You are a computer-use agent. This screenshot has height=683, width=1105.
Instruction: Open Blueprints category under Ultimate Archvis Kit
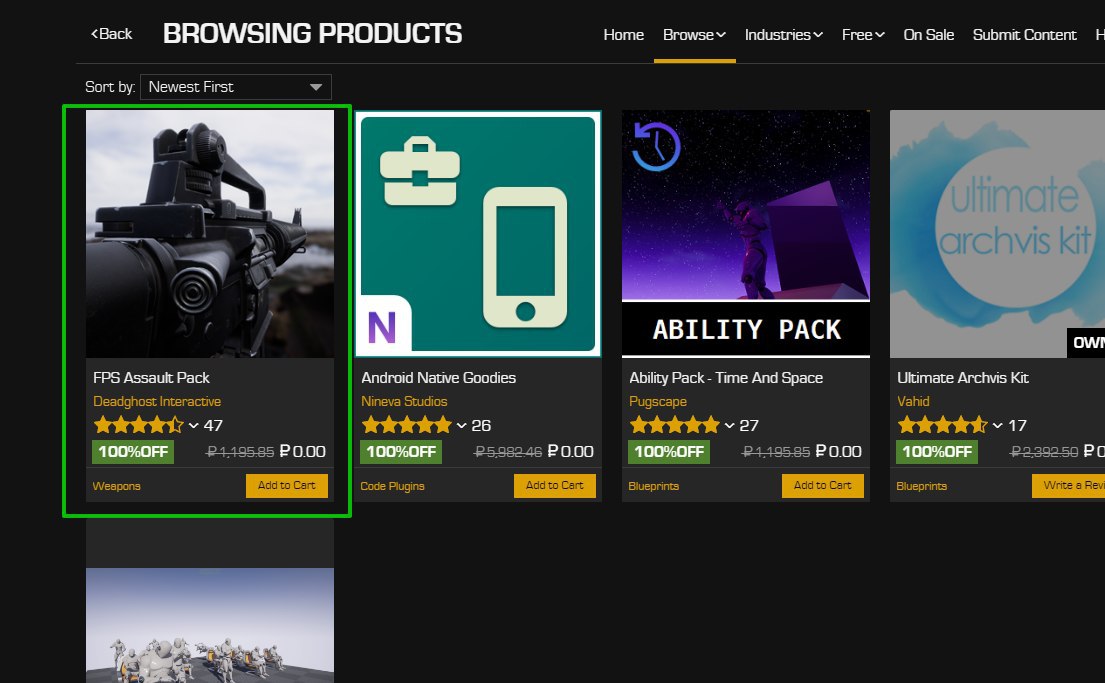[921, 486]
